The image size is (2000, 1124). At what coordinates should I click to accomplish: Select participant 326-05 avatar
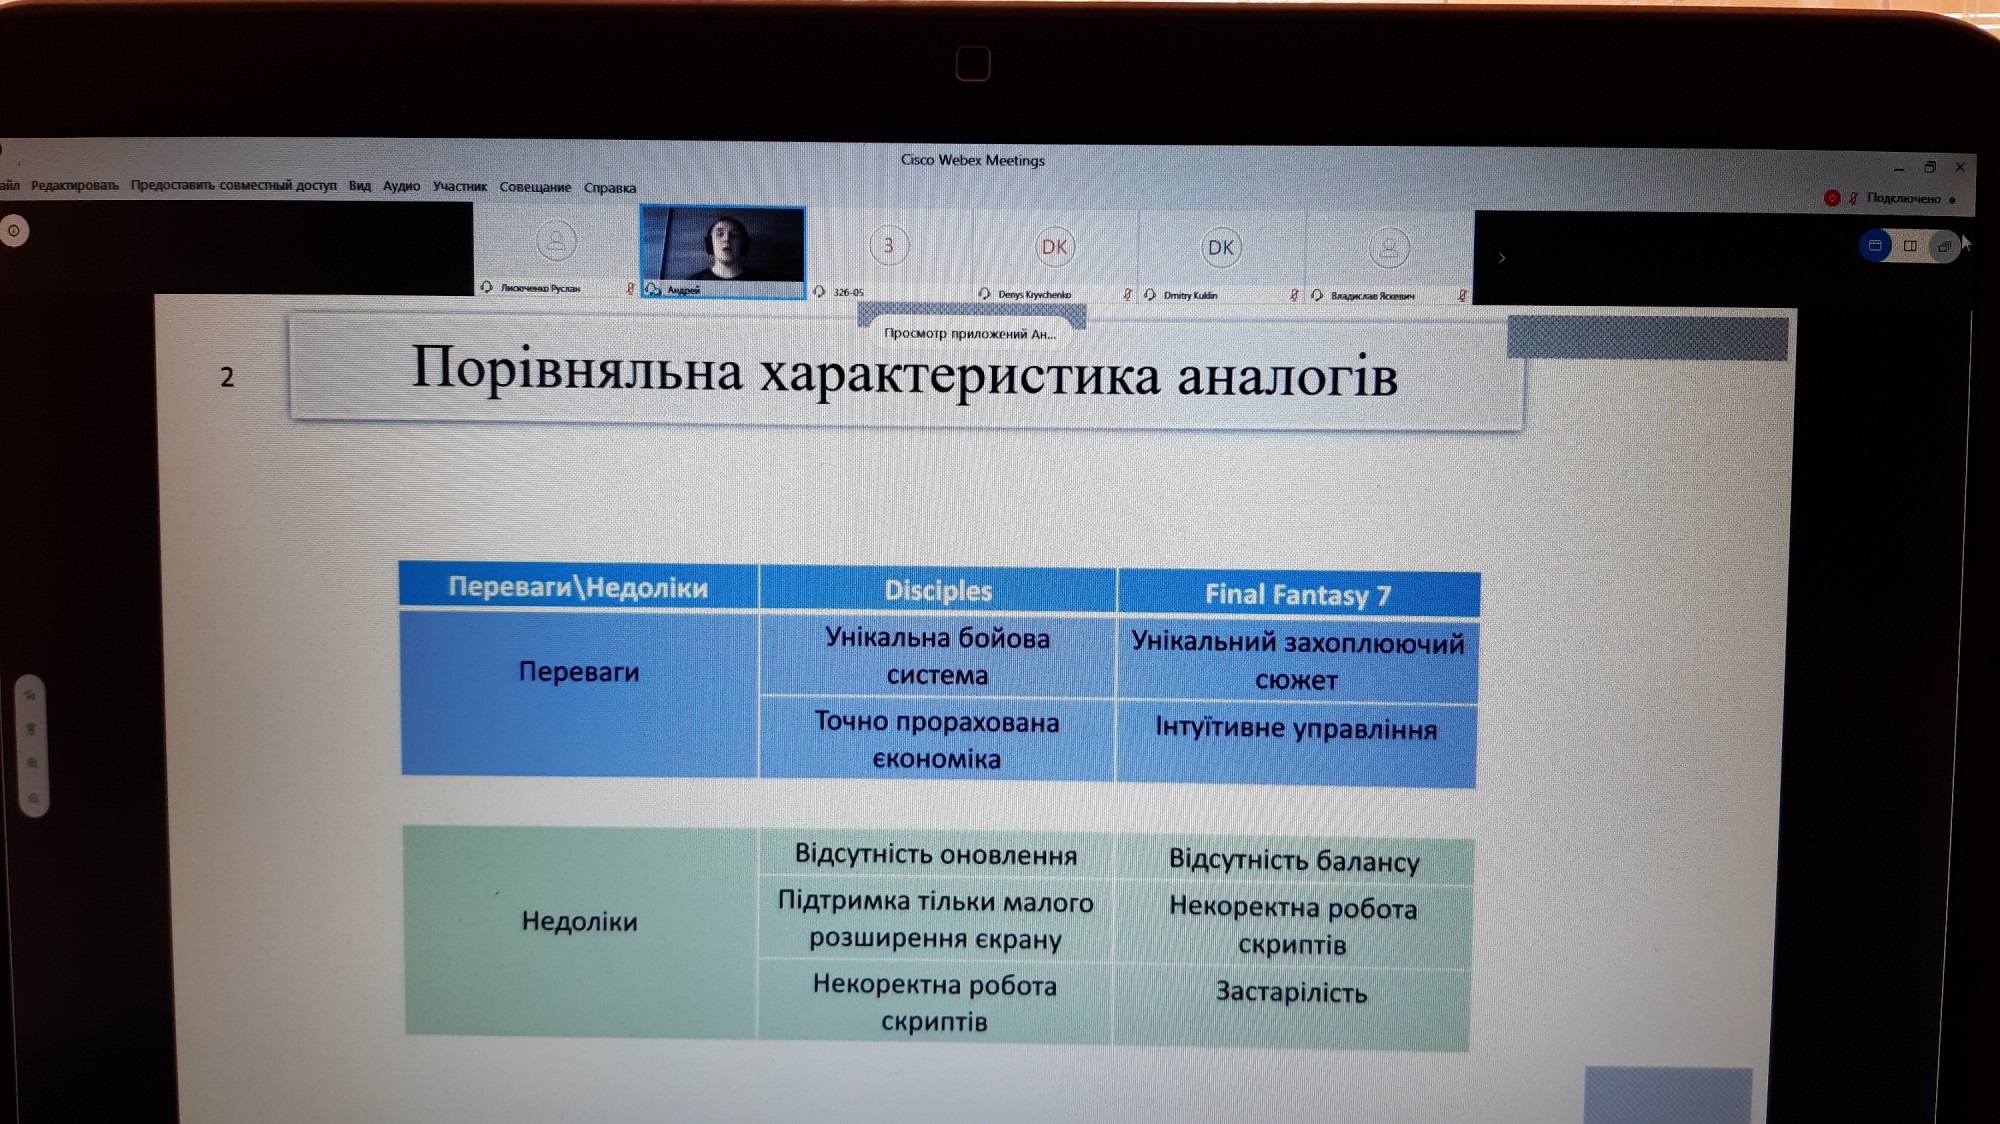tap(888, 245)
